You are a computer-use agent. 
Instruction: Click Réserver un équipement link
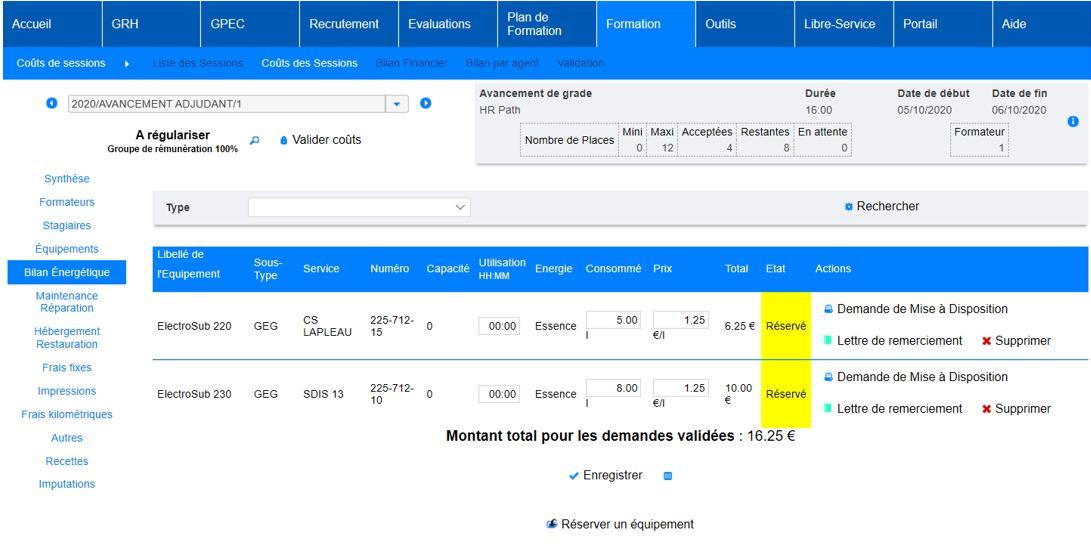pyautogui.click(x=626, y=524)
